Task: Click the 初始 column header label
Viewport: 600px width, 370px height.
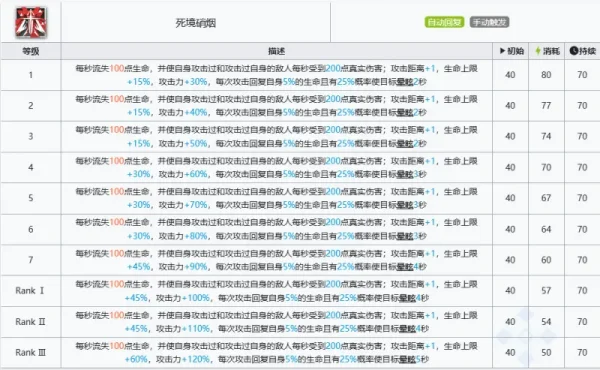Action: coord(515,51)
